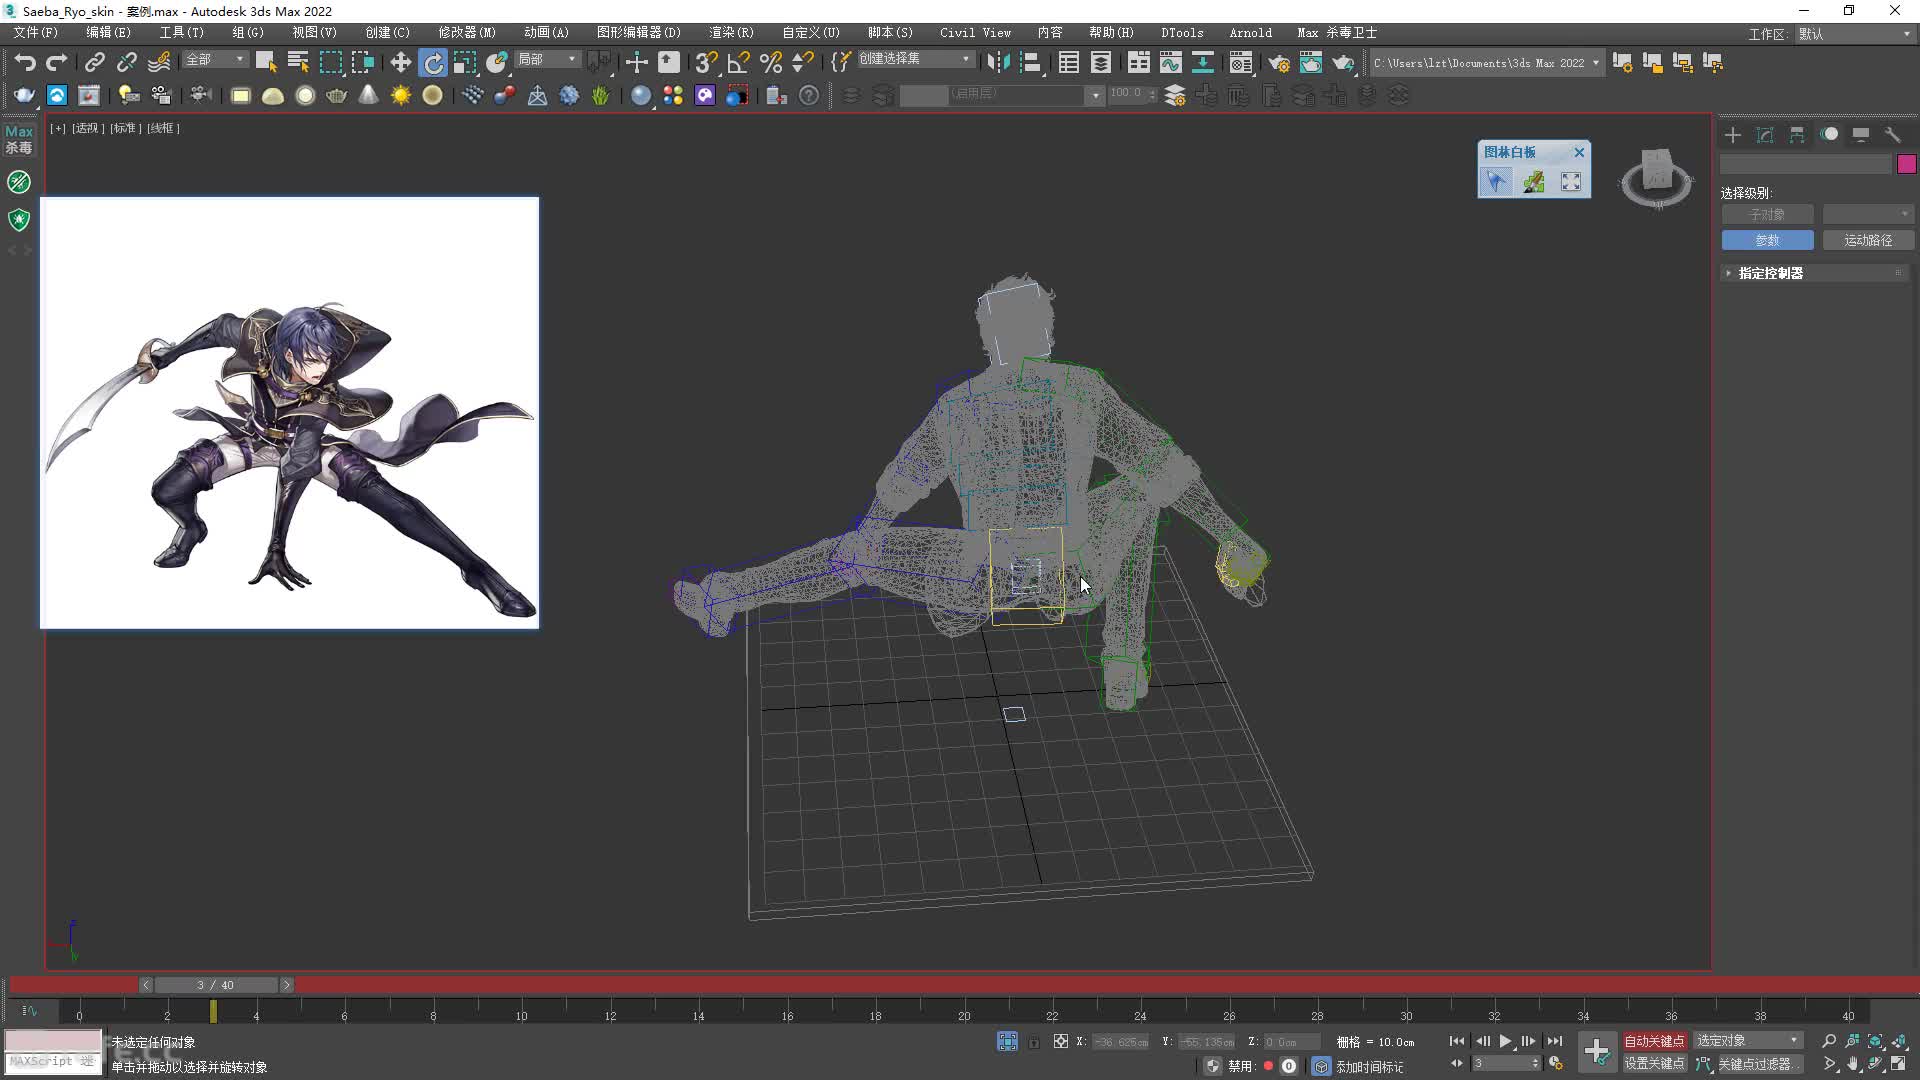Open Select by Name list icon
This screenshot has height=1080, width=1920.
tap(298, 62)
